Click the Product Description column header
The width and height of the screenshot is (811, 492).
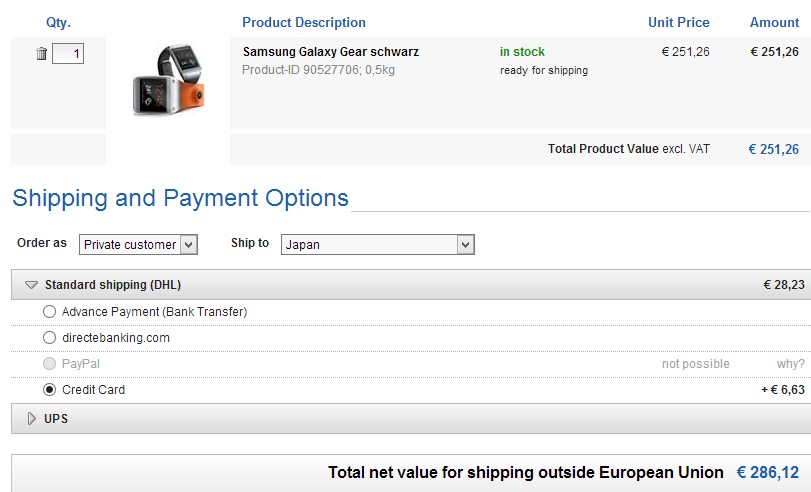point(304,22)
